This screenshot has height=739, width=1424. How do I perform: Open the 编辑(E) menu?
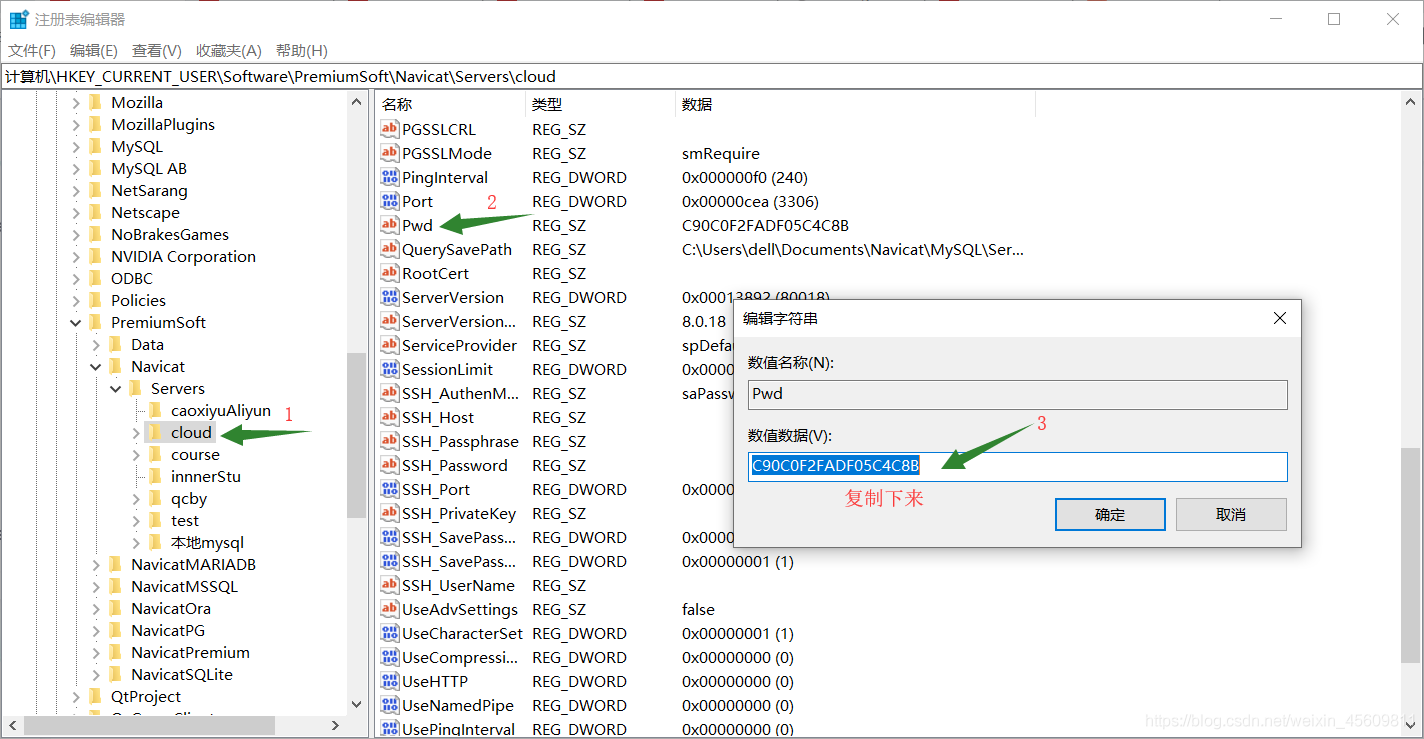pos(94,50)
